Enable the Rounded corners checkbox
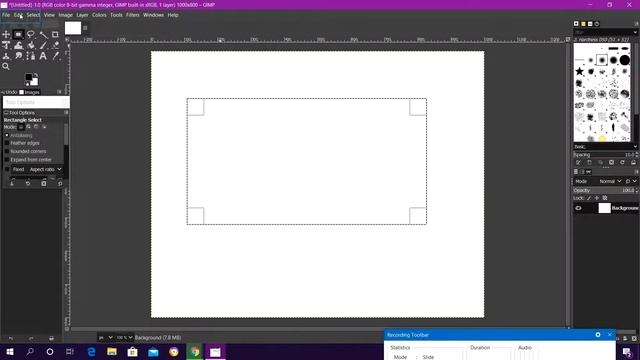Image resolution: width=640 pixels, height=360 pixels. [7, 151]
